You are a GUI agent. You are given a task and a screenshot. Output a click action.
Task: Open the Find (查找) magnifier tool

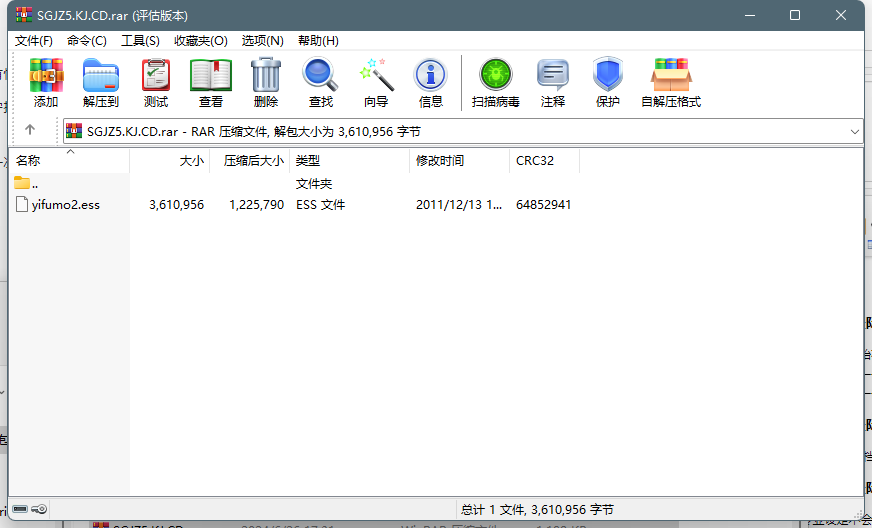coord(321,82)
